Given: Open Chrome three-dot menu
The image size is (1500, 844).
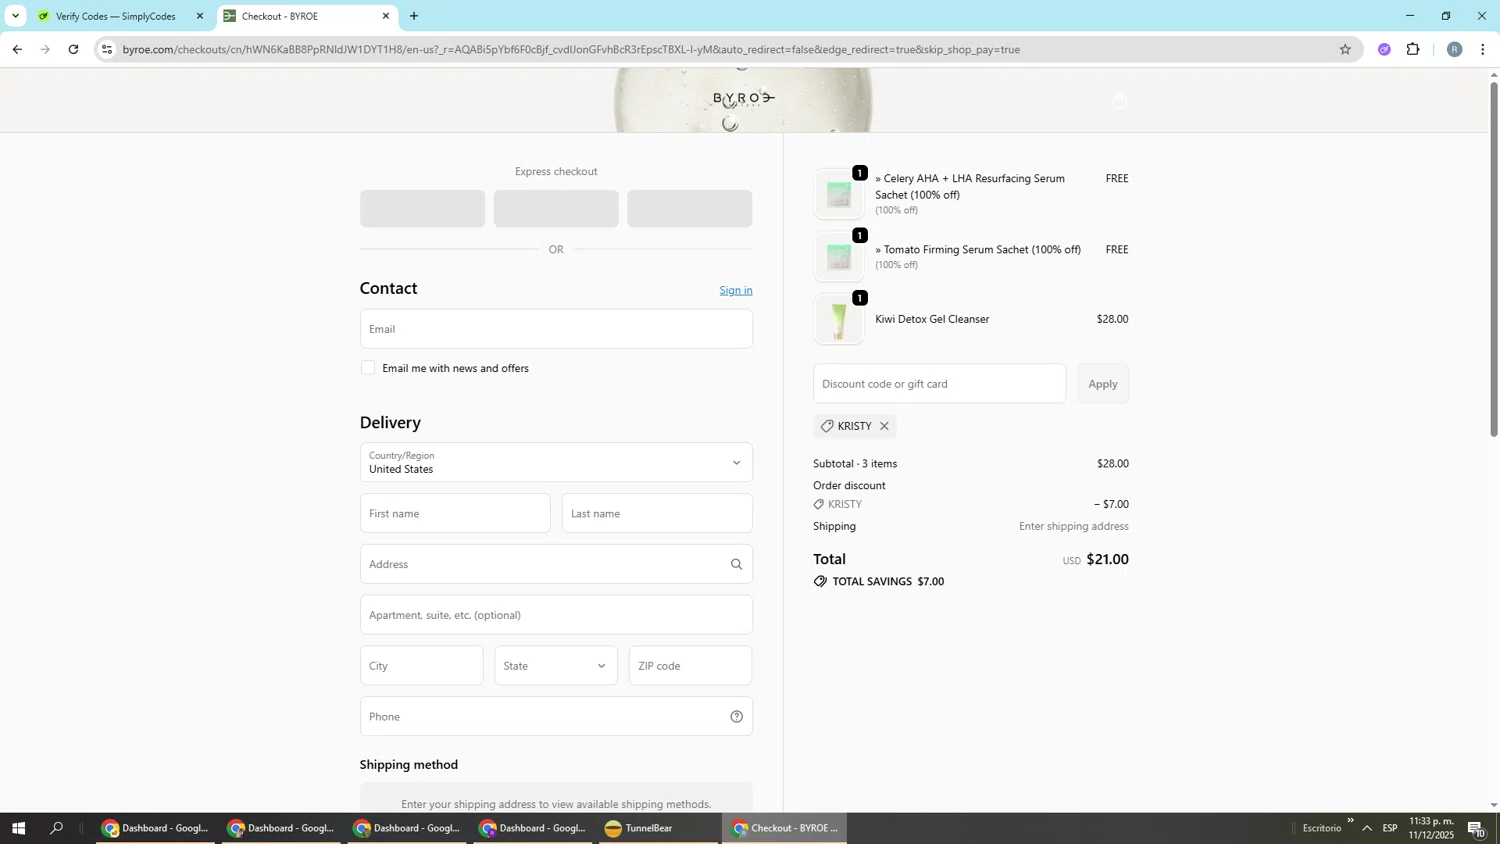Looking at the screenshot, I should coord(1482,49).
